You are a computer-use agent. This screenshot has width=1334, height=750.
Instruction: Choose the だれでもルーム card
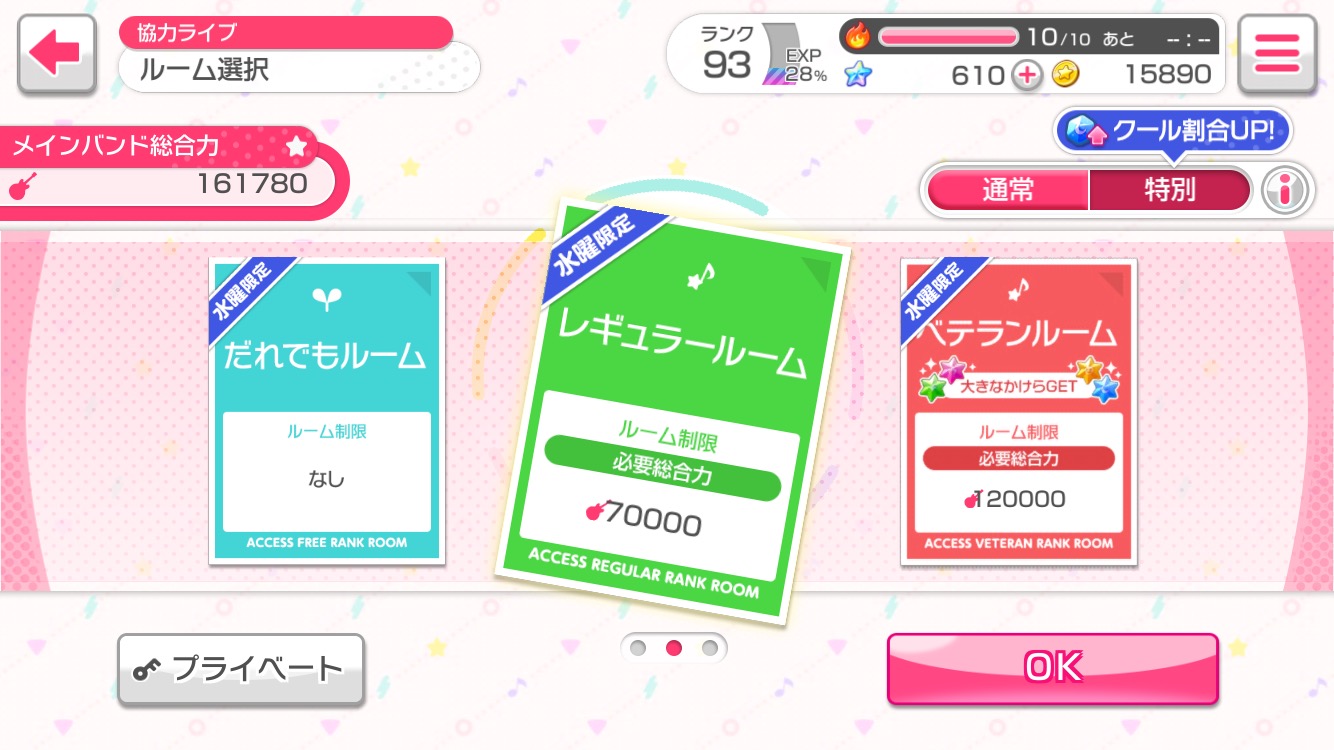(327, 411)
